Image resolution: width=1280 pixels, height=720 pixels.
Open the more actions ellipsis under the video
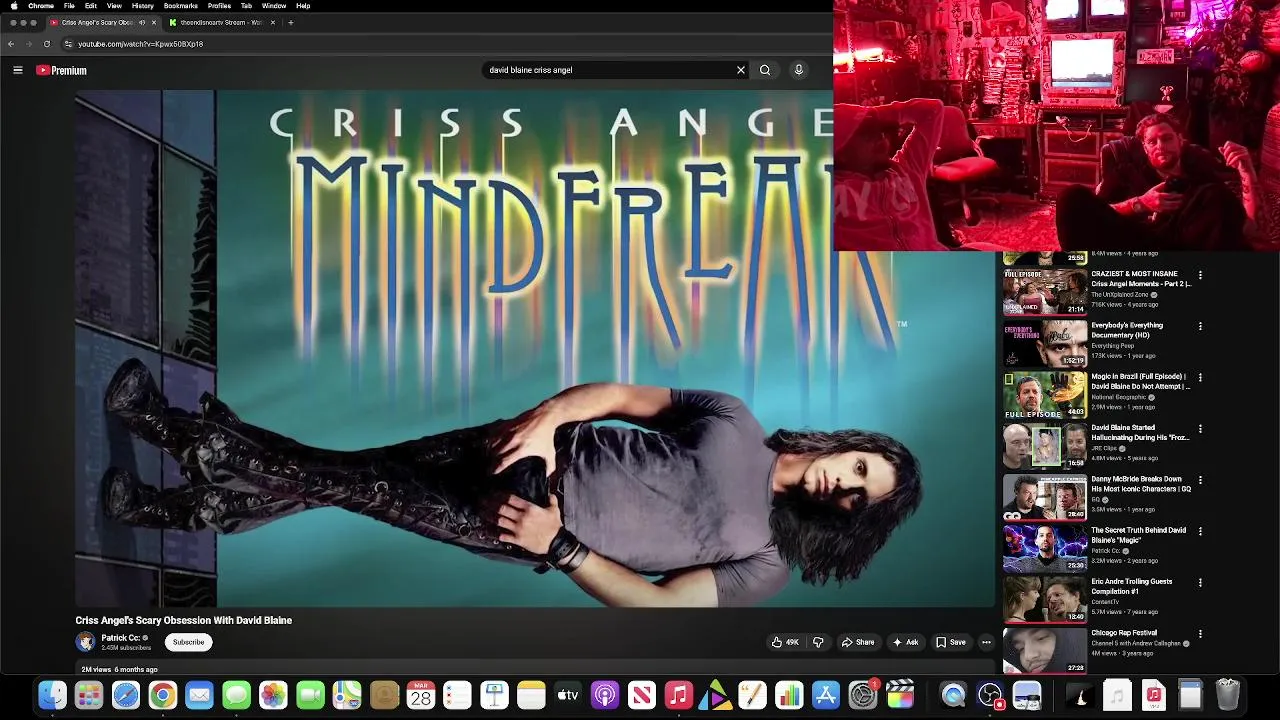coord(986,642)
